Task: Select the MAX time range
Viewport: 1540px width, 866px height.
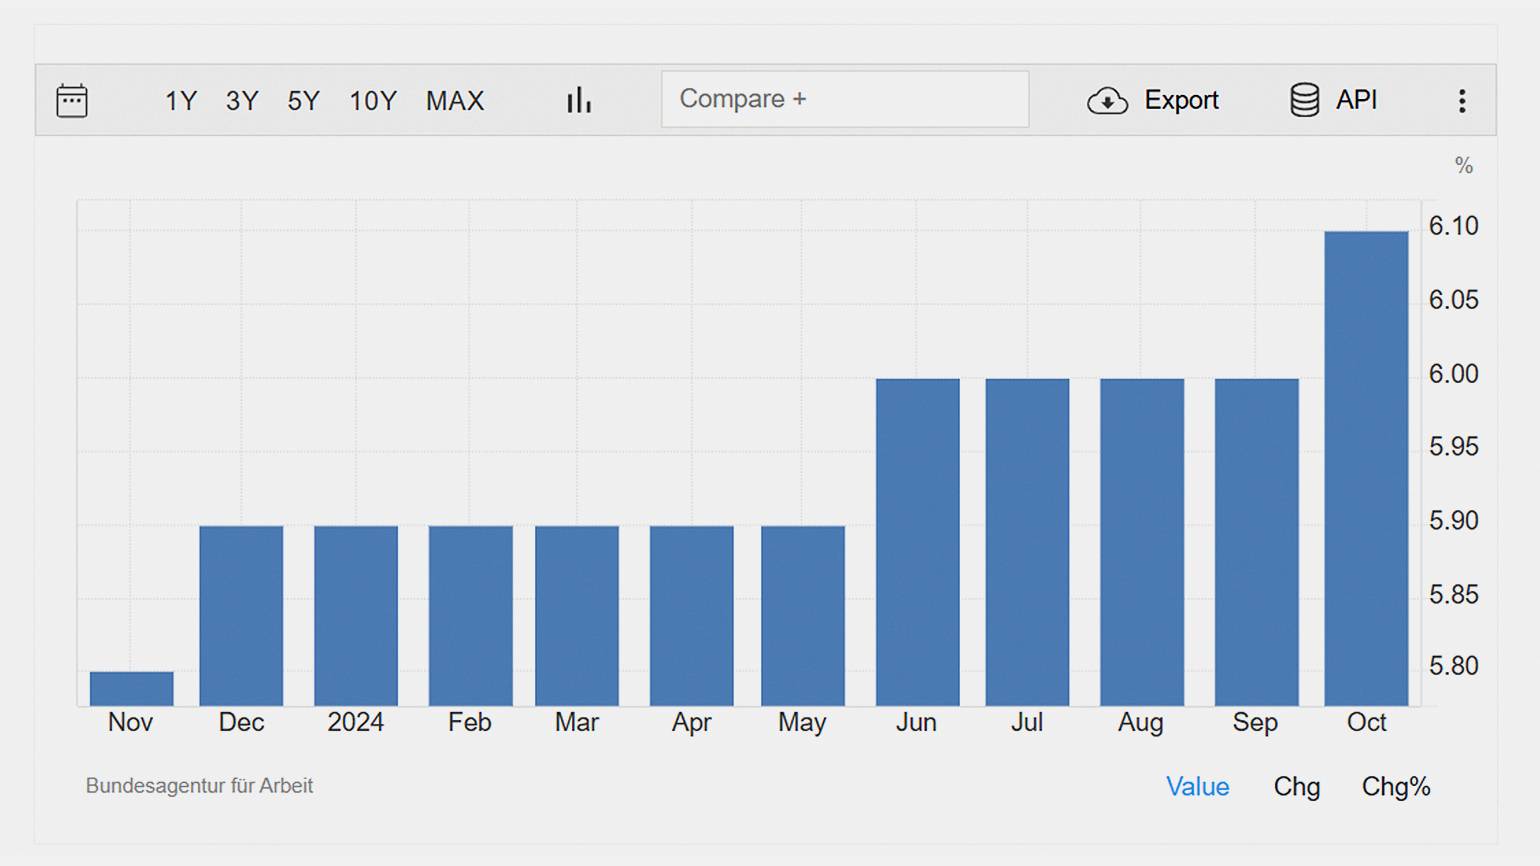Action: [455, 101]
